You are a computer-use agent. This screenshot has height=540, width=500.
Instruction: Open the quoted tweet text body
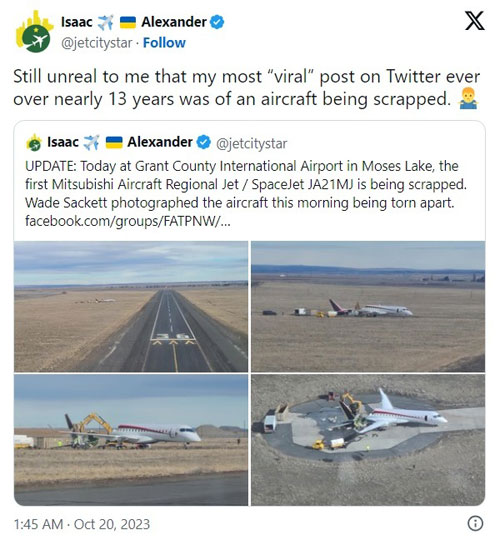246,194
